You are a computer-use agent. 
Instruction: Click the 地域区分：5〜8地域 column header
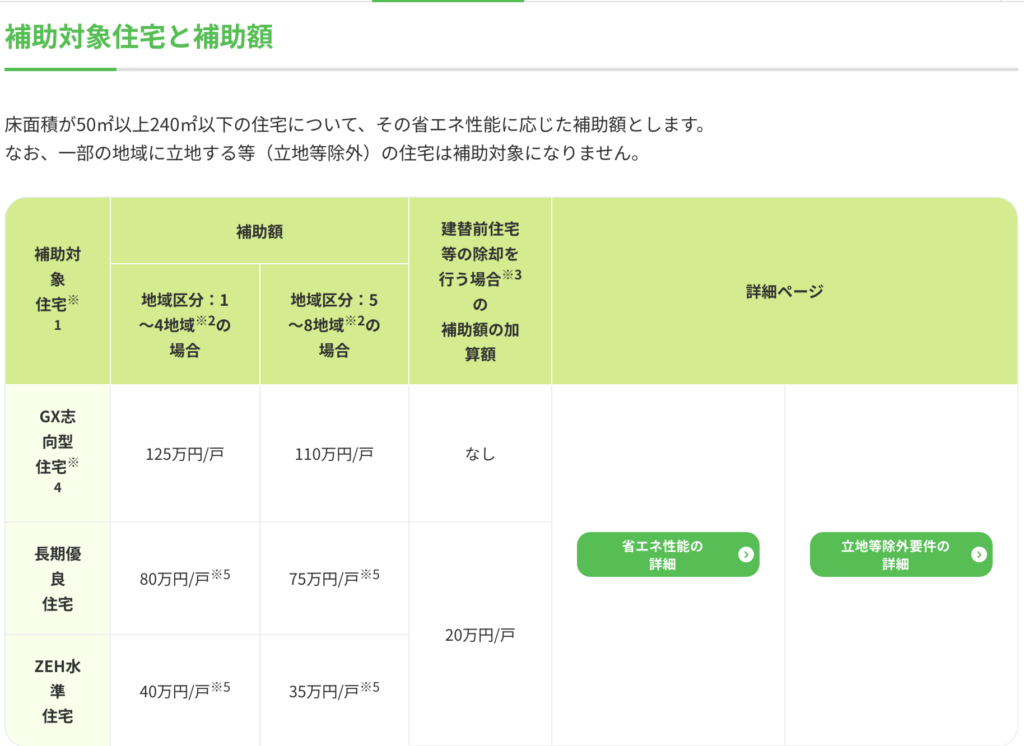[x=334, y=324]
